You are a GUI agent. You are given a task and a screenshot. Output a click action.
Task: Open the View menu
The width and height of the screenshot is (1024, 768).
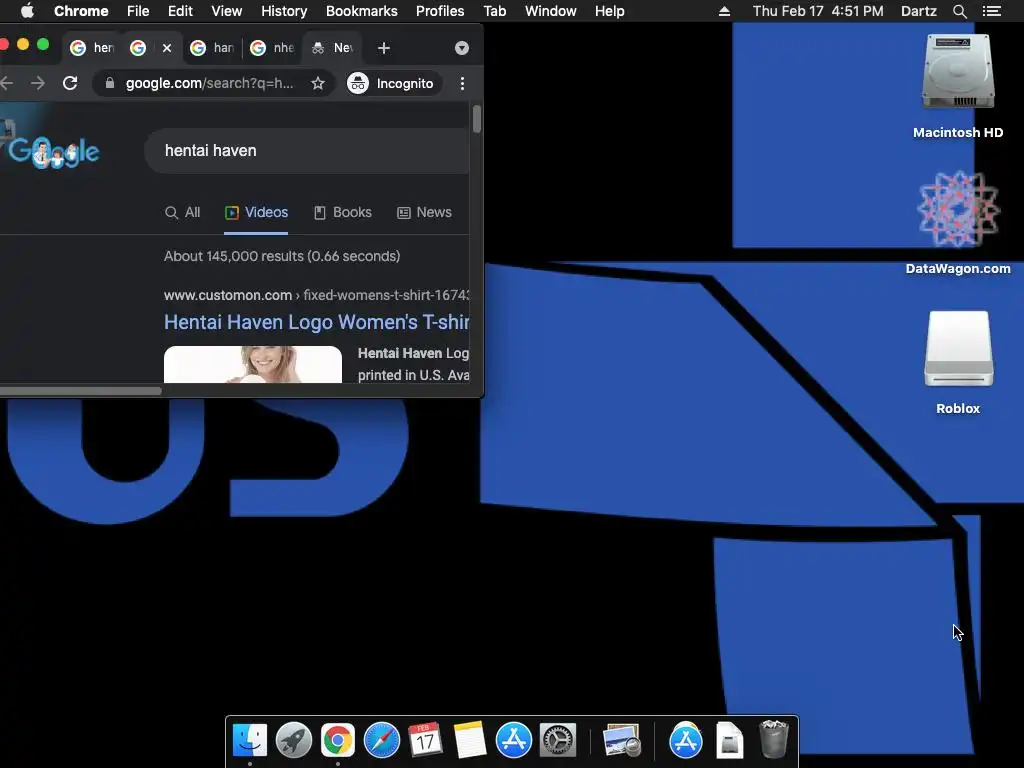point(227,11)
